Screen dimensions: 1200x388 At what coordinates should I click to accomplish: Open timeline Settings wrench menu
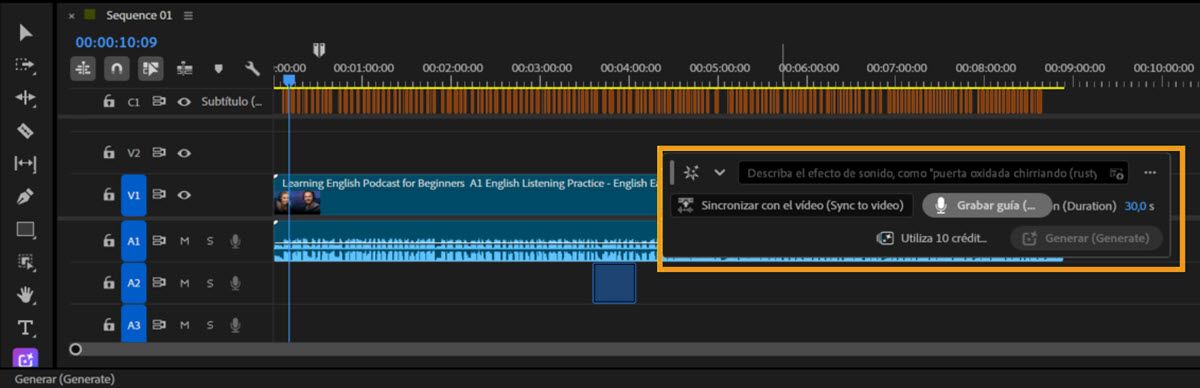tap(252, 69)
